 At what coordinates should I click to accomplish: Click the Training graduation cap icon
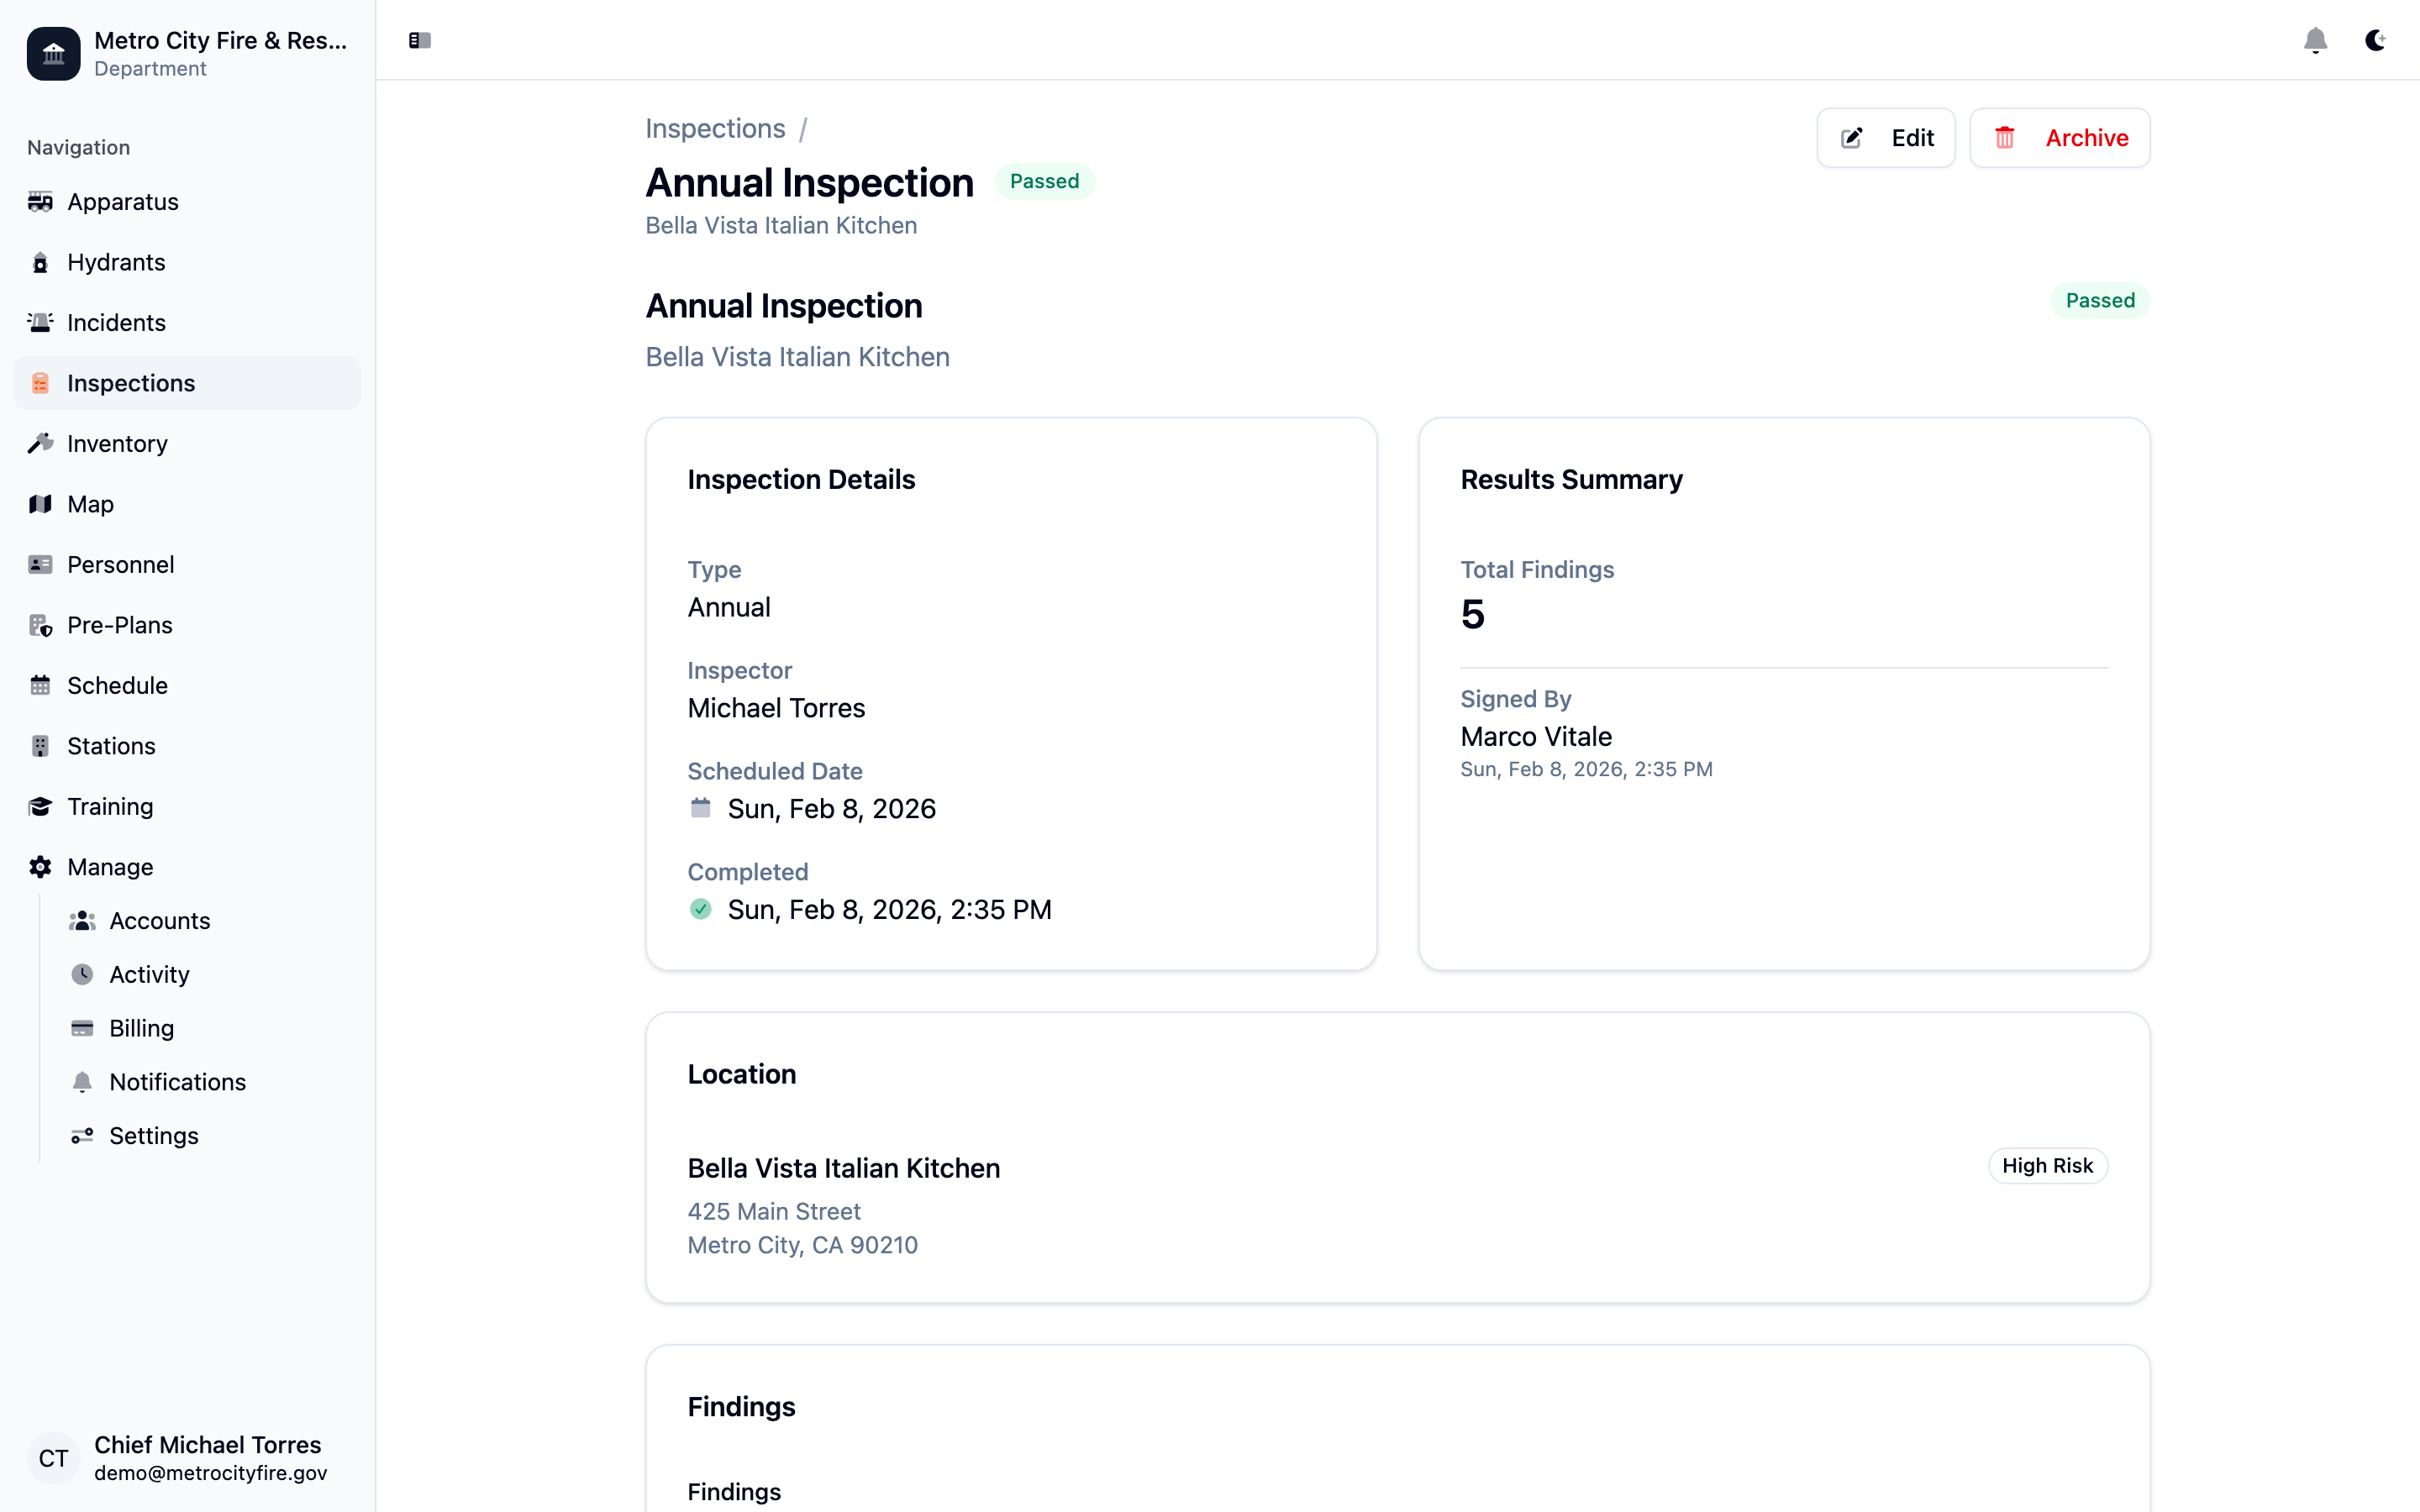tap(40, 807)
